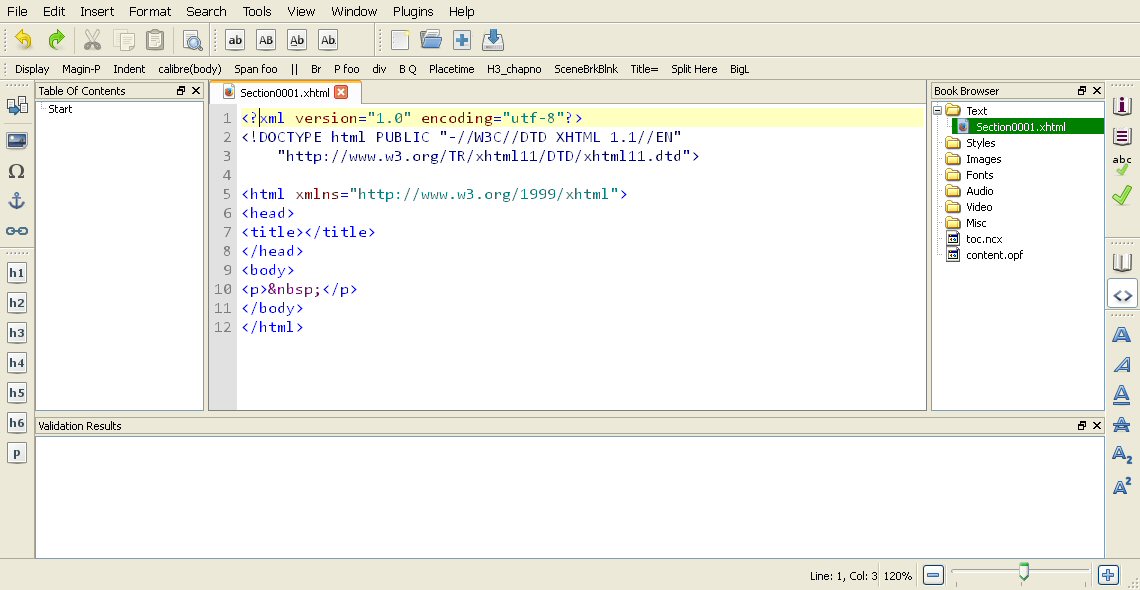Insert a special character with Omega icon
The width and height of the screenshot is (1140, 590).
tap(17, 171)
